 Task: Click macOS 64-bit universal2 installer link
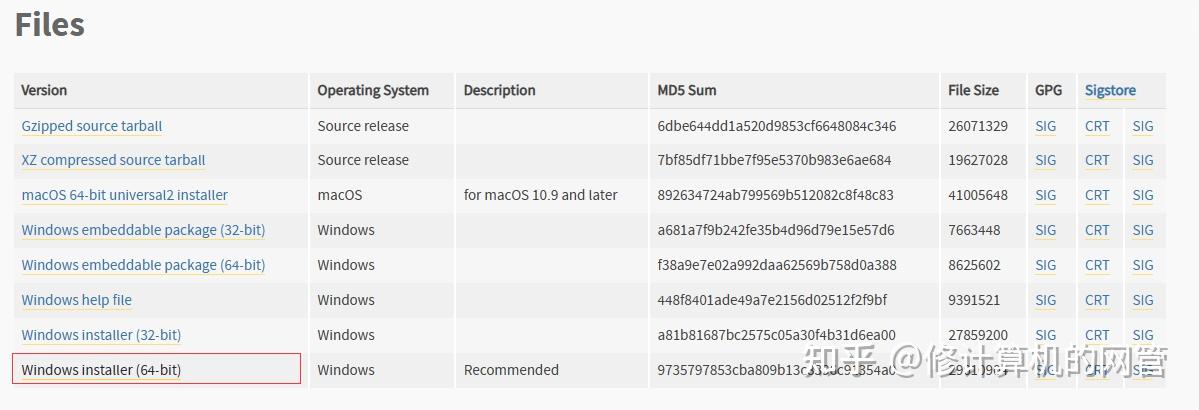pos(124,195)
